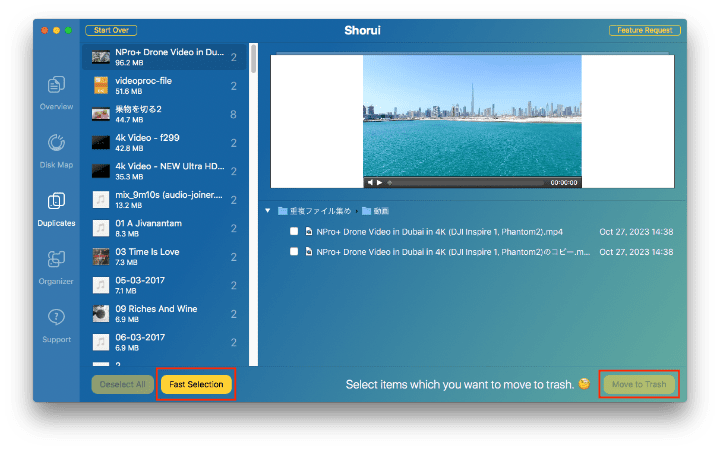The width and height of the screenshot is (720, 449).
Task: Click the 00:00:00 video time display
Action: [563, 183]
